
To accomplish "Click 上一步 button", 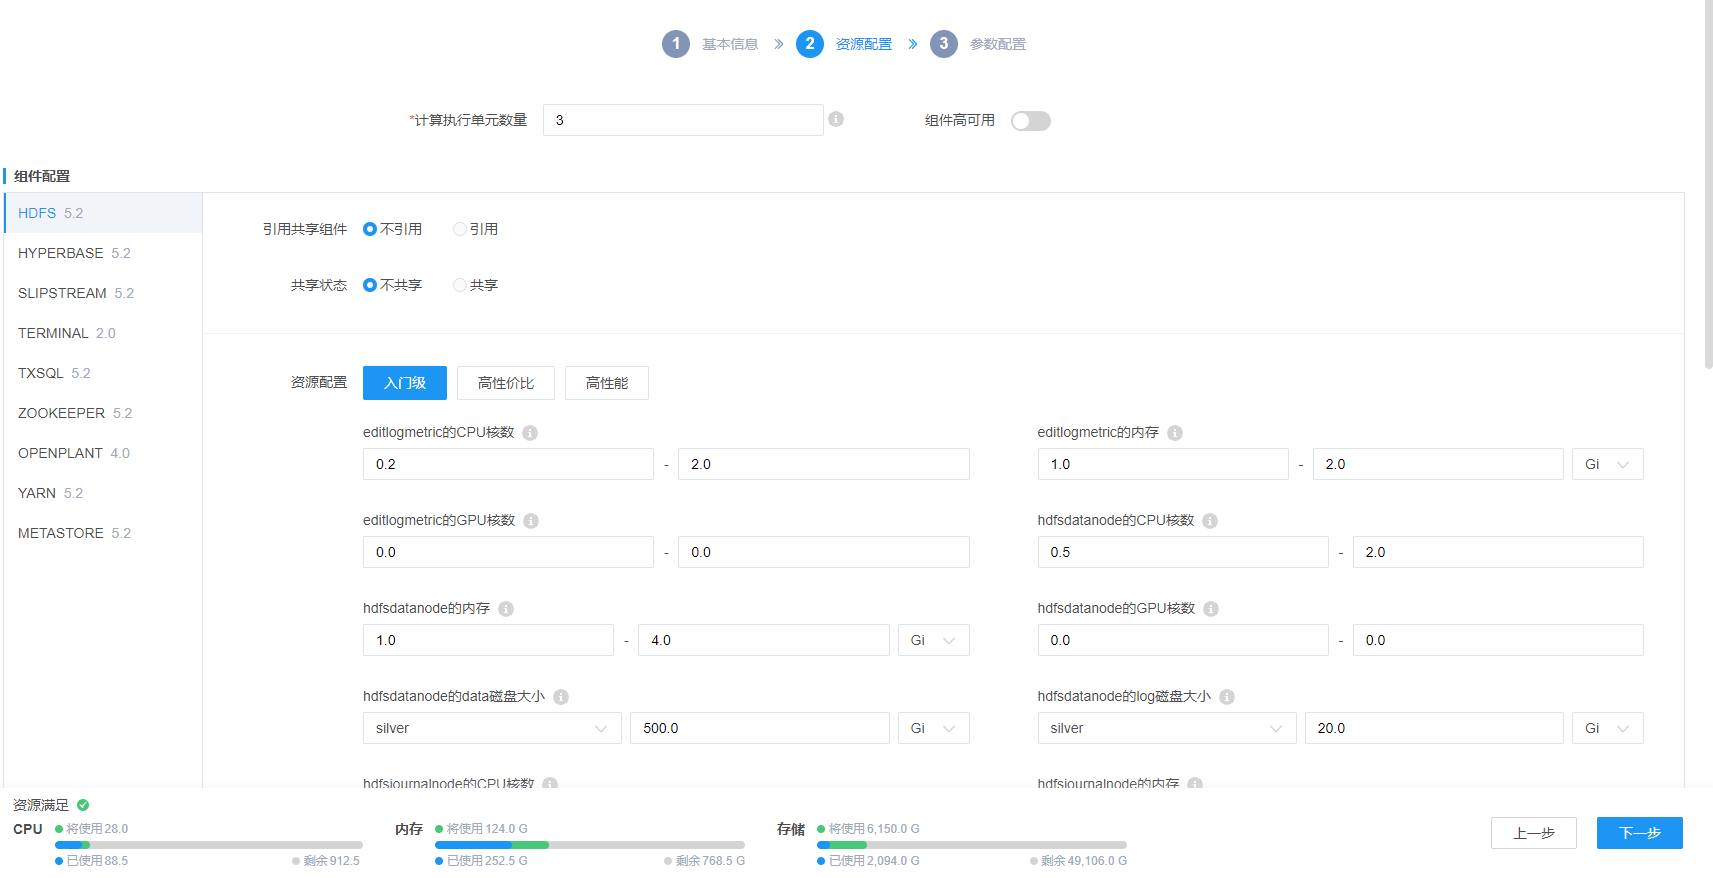I will [1533, 833].
